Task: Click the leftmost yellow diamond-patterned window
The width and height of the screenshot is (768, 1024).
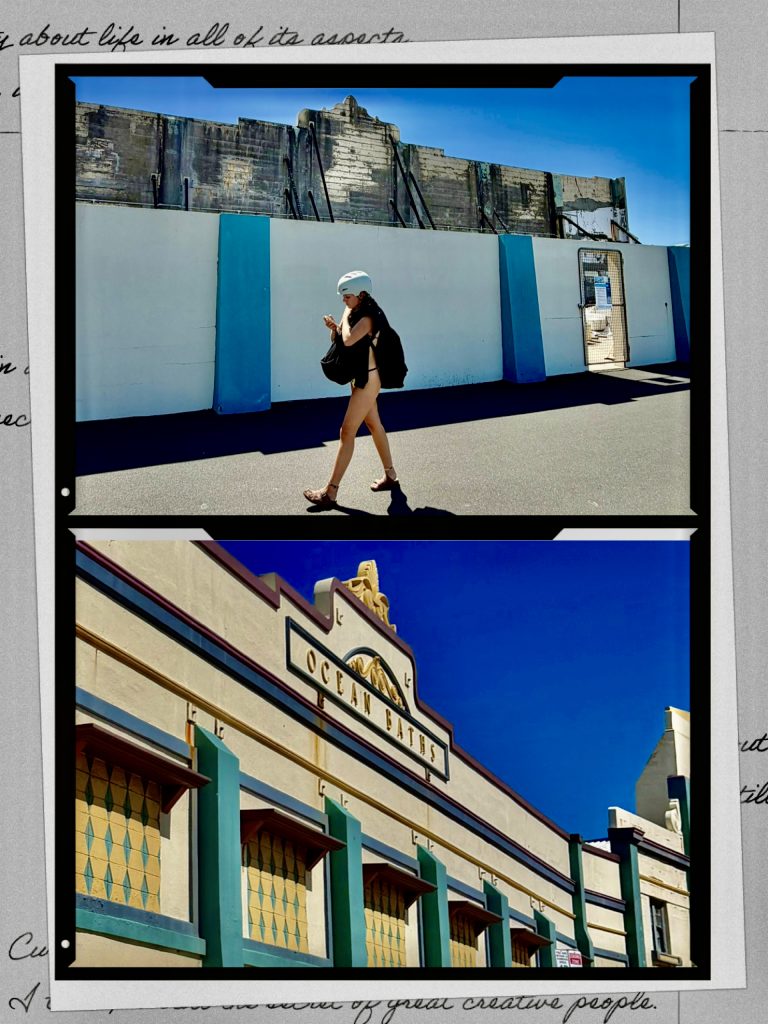Action: (x=117, y=832)
